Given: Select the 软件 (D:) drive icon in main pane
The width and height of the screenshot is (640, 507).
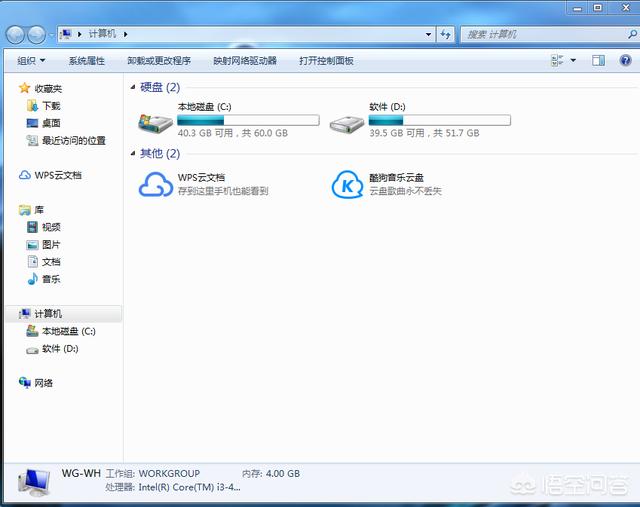Looking at the screenshot, I should click(x=347, y=124).
